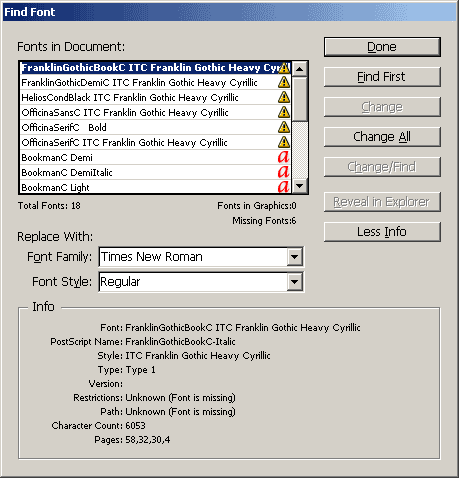Click the font list scroll up arrow
Screen dimensions: 459x478
coord(299,69)
